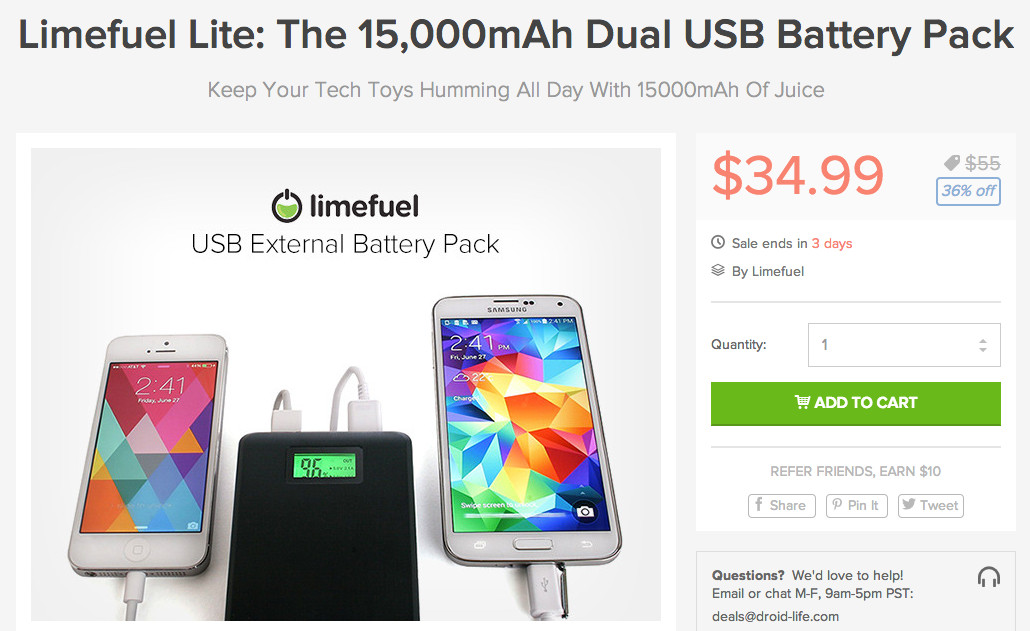
Task: Pin the product using Pin It
Action: [x=857, y=506]
